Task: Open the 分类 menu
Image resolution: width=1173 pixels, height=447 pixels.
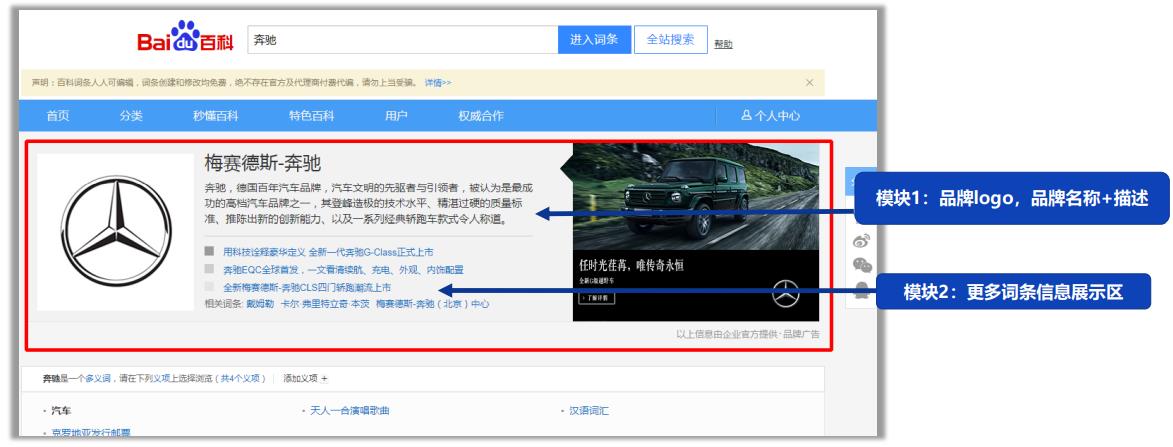Action: click(x=131, y=116)
